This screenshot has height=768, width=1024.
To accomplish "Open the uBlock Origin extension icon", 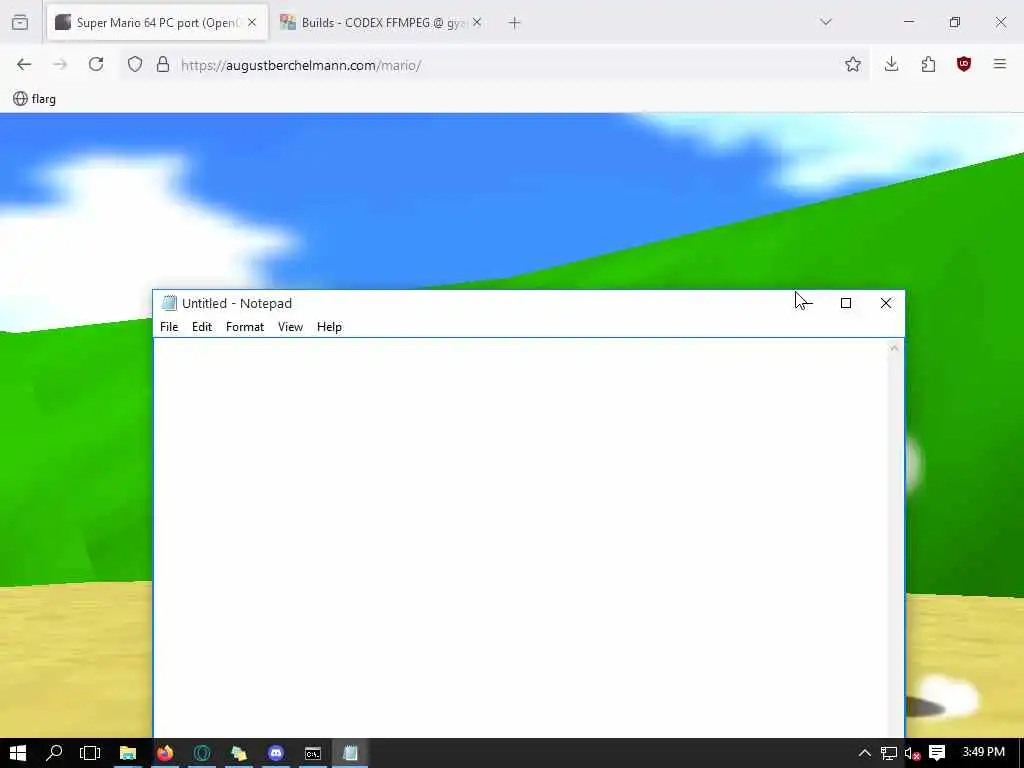I will point(964,64).
